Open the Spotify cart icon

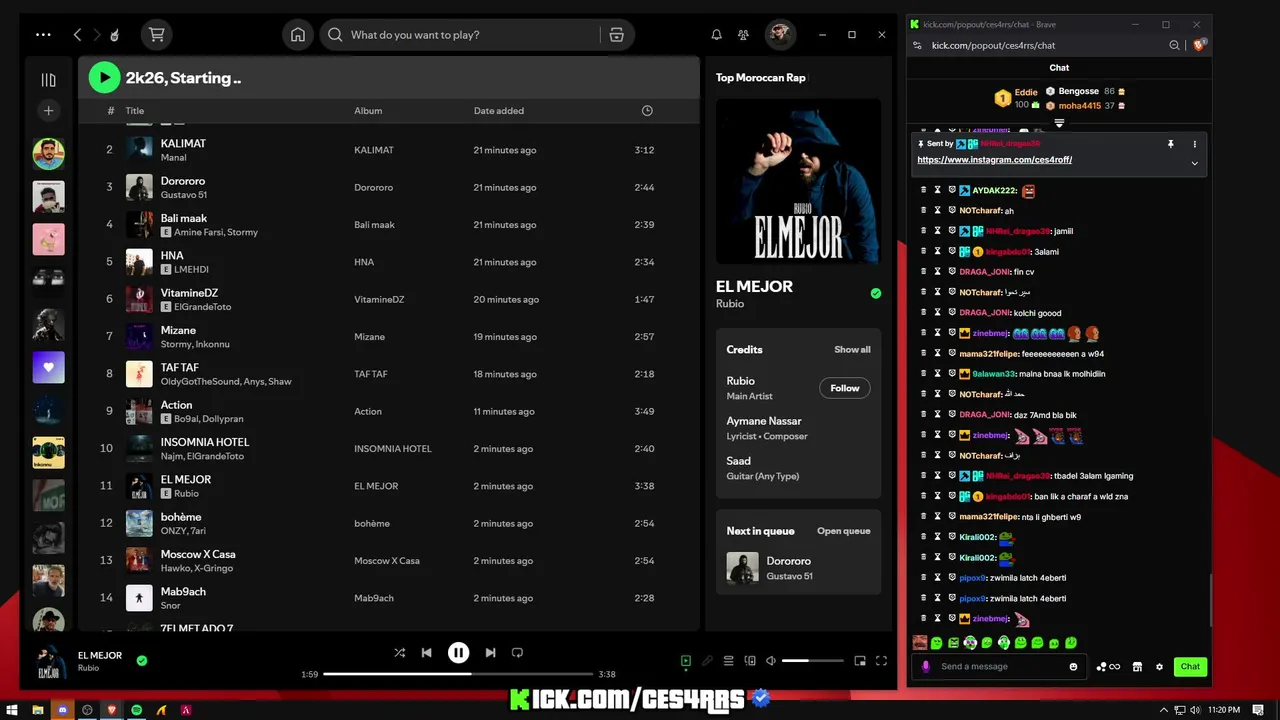[x=156, y=34]
